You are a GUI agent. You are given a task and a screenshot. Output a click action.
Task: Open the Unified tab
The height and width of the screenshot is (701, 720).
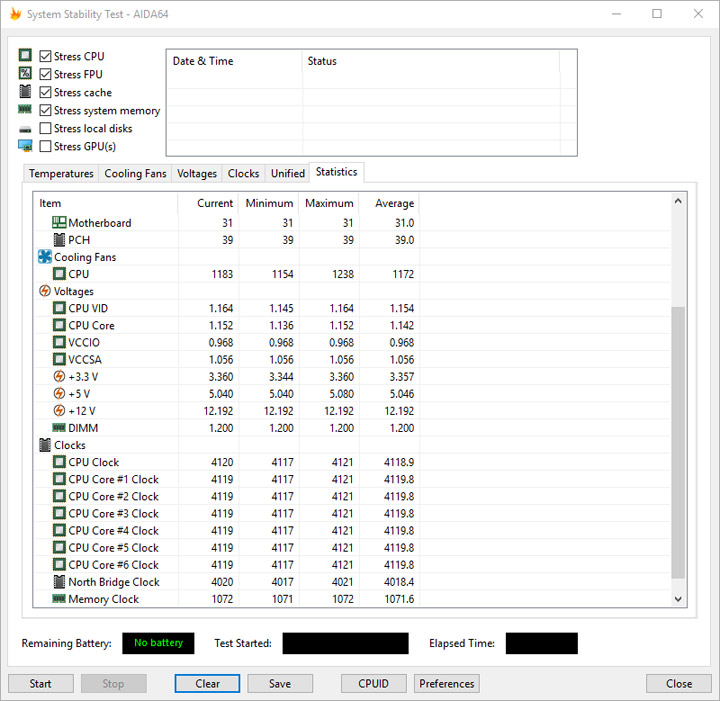pos(288,174)
